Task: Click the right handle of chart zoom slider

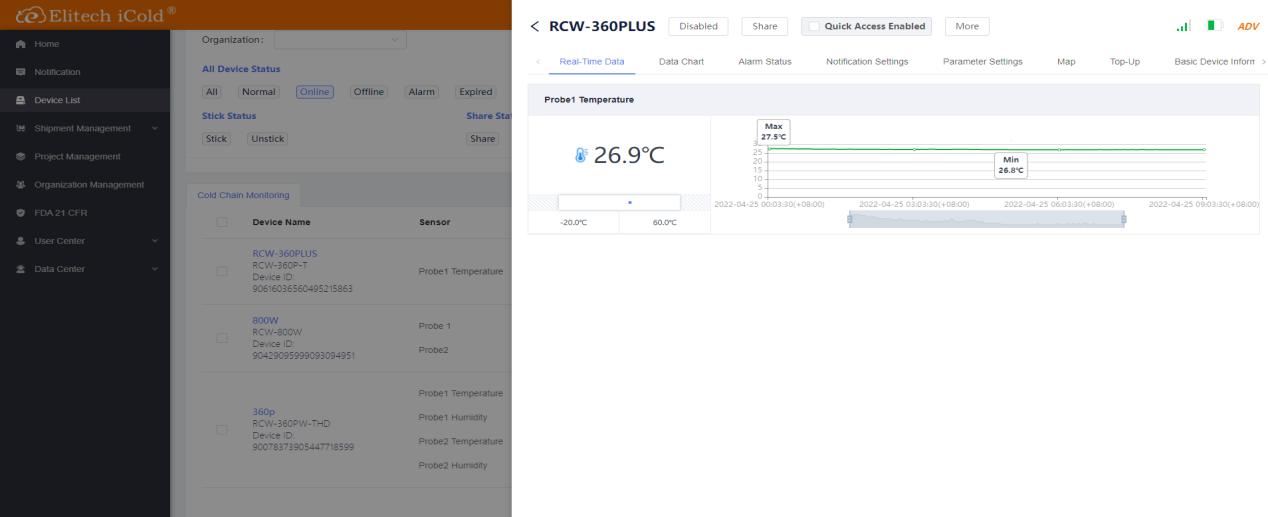Action: tap(1124, 219)
